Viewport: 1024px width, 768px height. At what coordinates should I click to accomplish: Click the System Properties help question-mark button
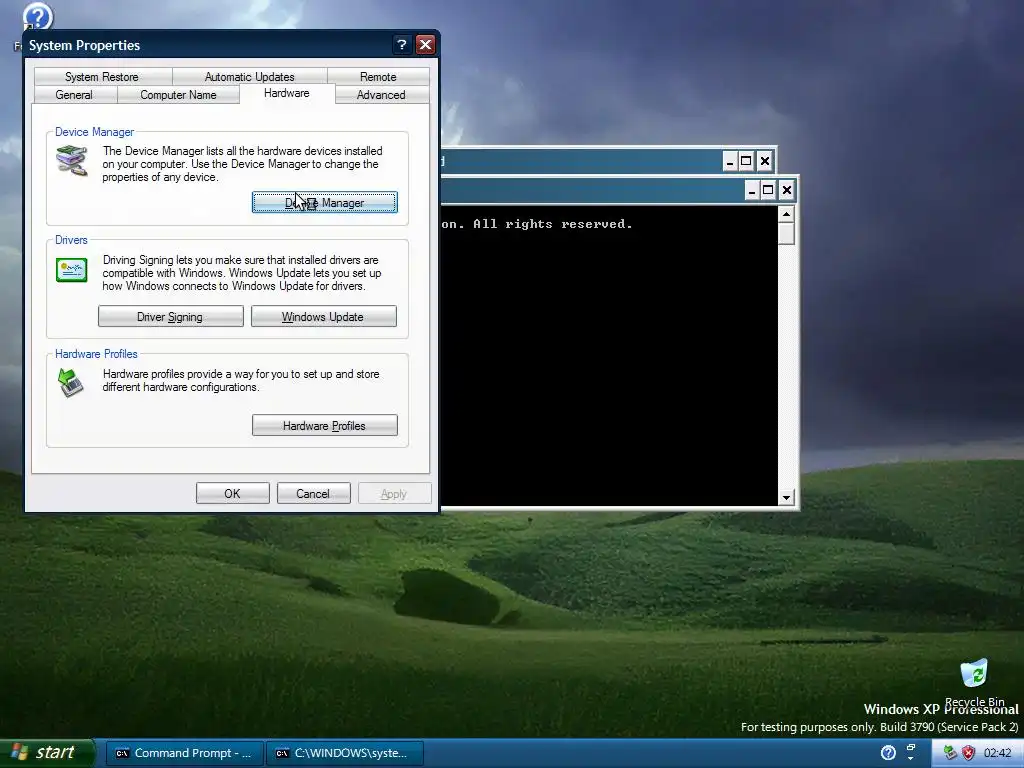point(402,44)
